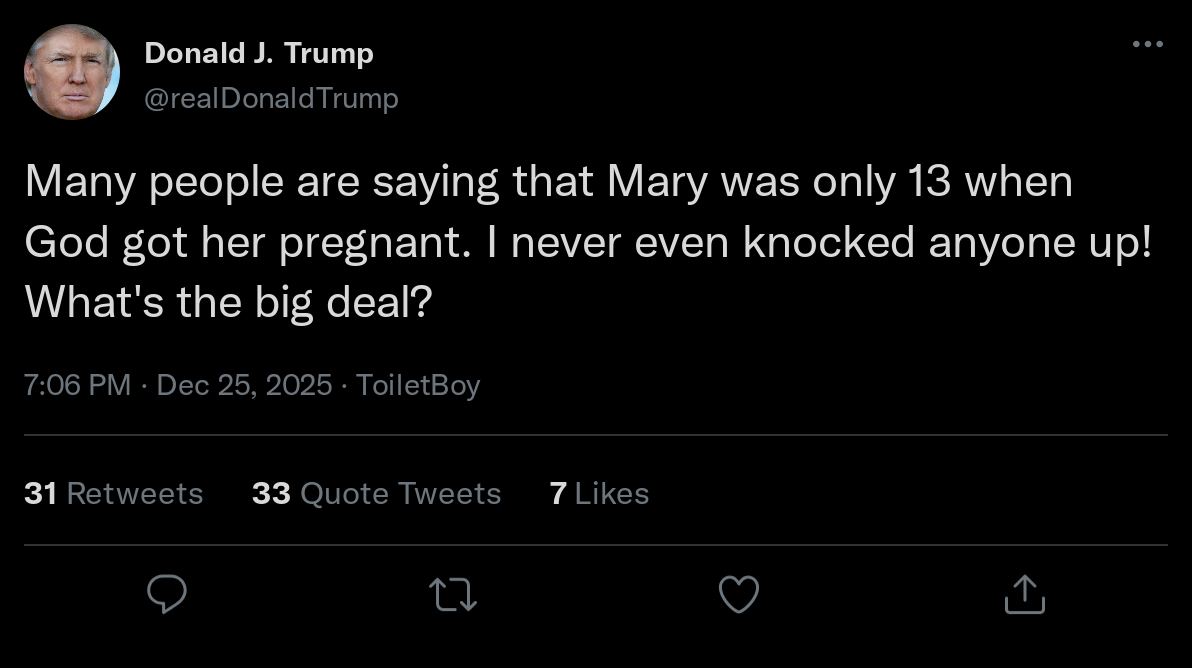Screen dimensions: 1192x668
Task: Click the 7:06 PM timestamp
Action: pos(77,386)
